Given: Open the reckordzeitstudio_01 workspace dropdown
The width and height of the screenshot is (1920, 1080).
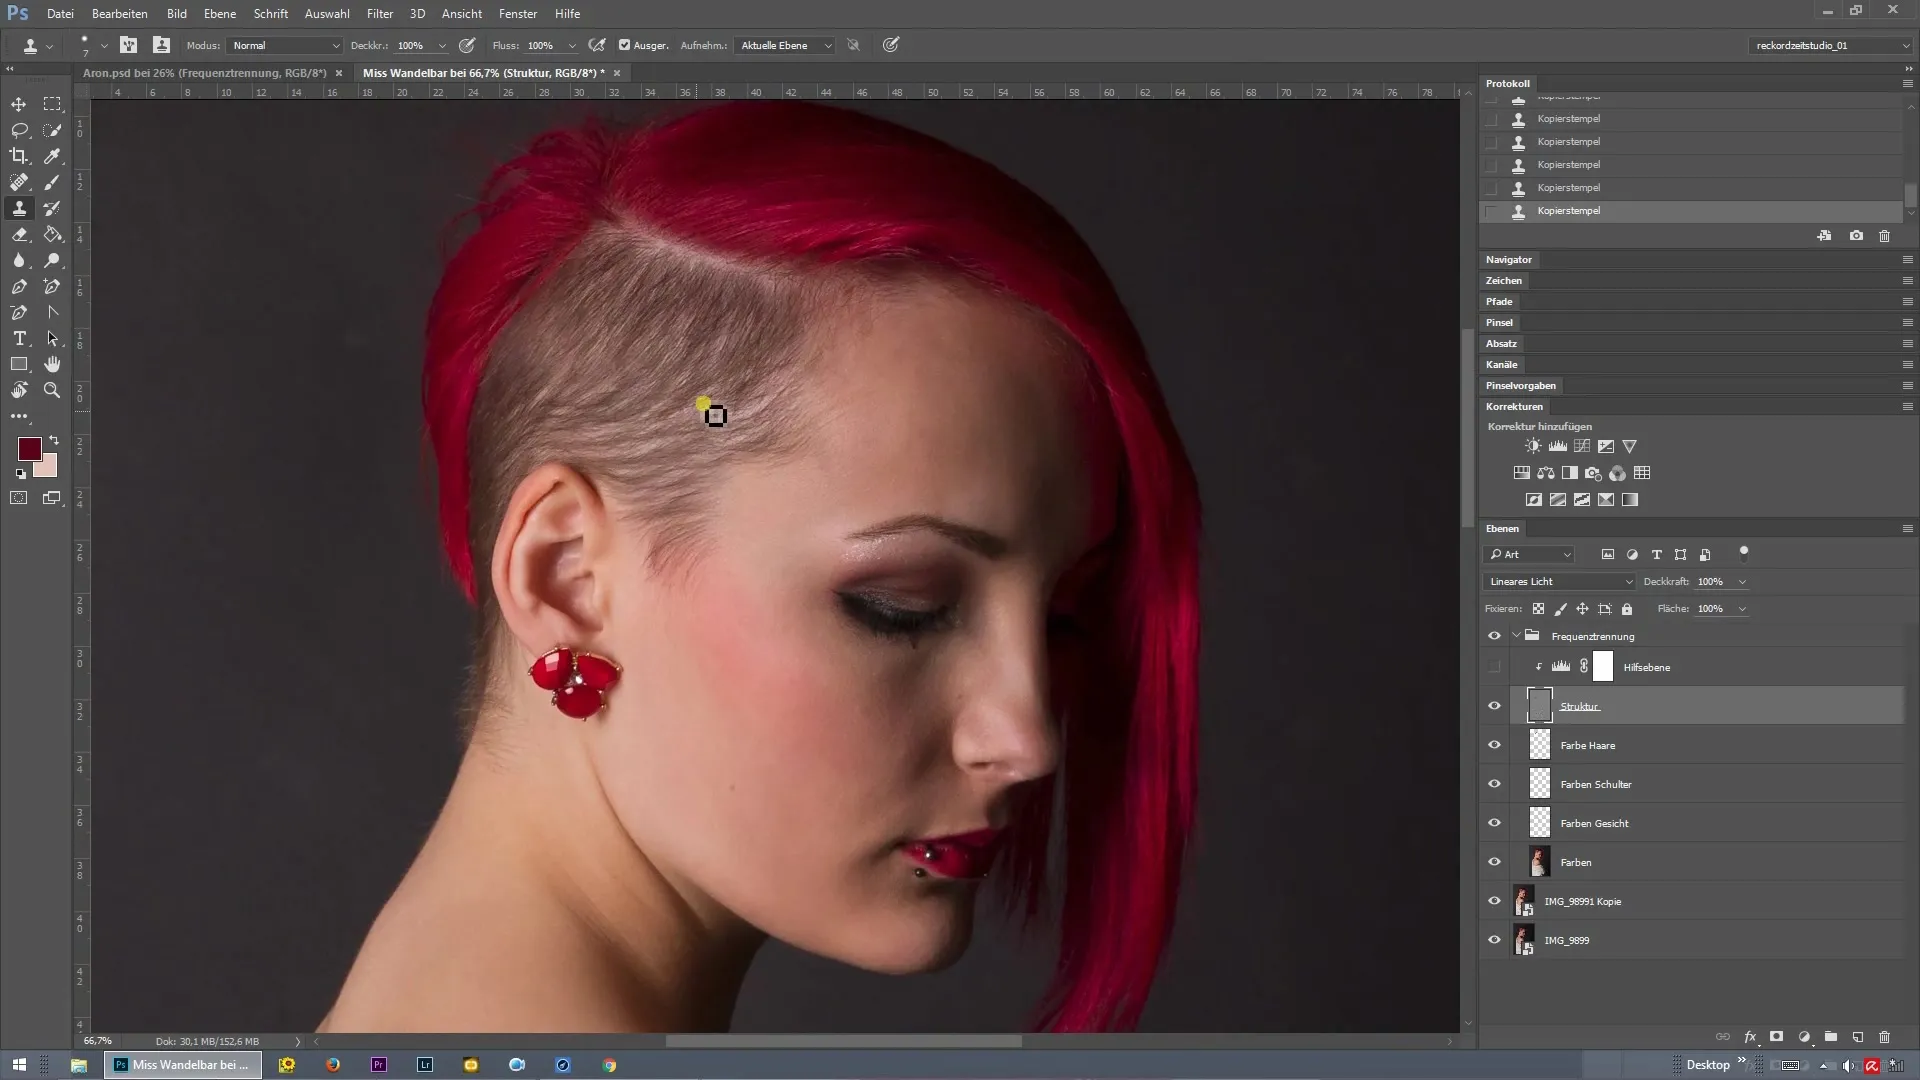Looking at the screenshot, I should tap(1830, 45).
